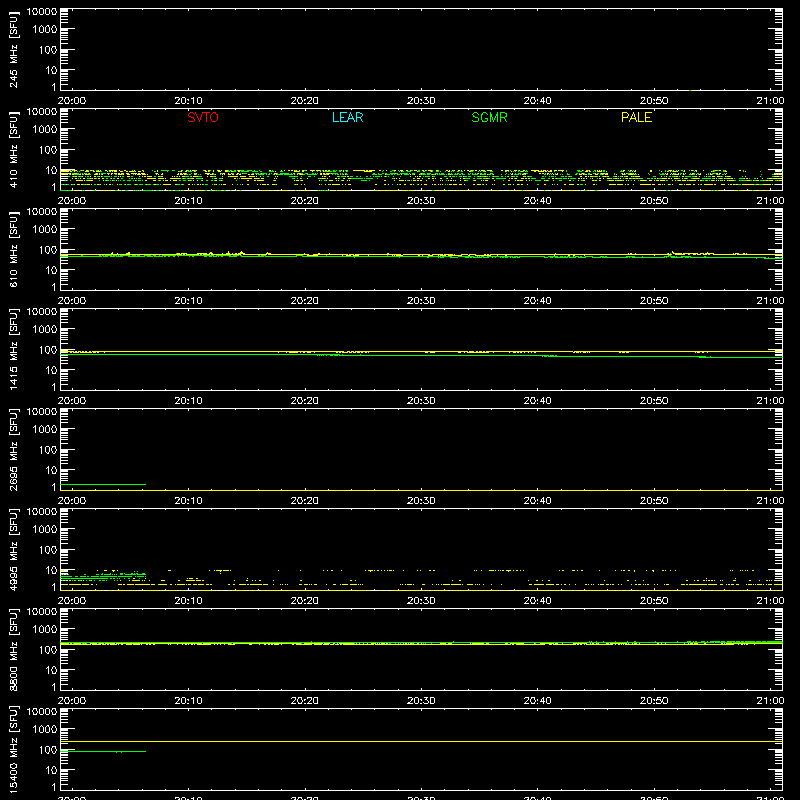
Task: Click the 1000 tick label on 2695 MHz axis
Action: pyautogui.click(x=45, y=429)
